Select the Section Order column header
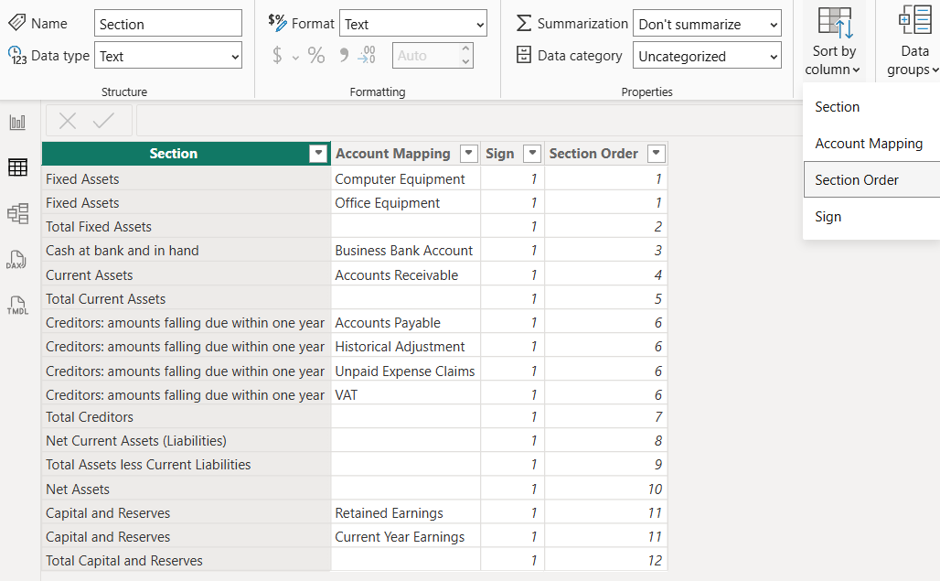The image size is (940, 581). coord(593,153)
